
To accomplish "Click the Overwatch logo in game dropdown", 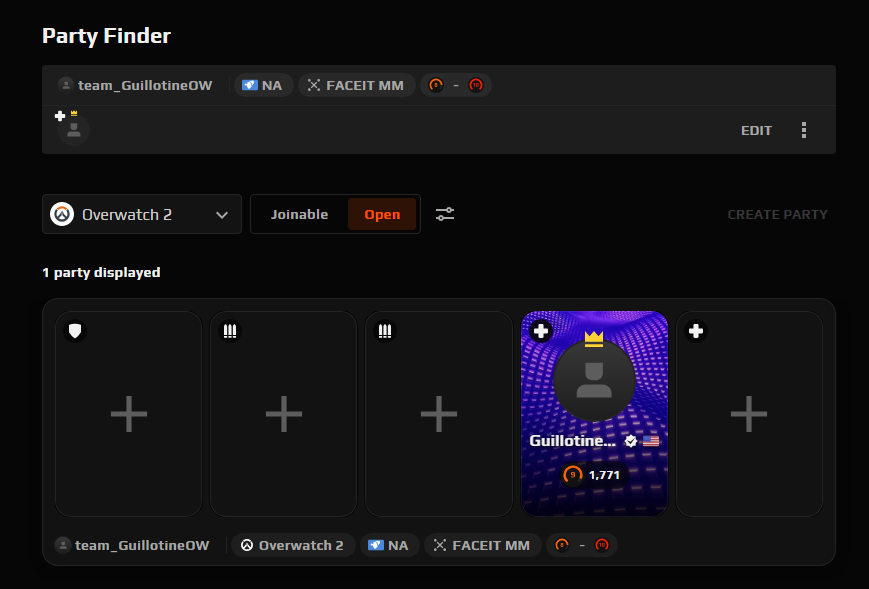I will click(x=62, y=214).
